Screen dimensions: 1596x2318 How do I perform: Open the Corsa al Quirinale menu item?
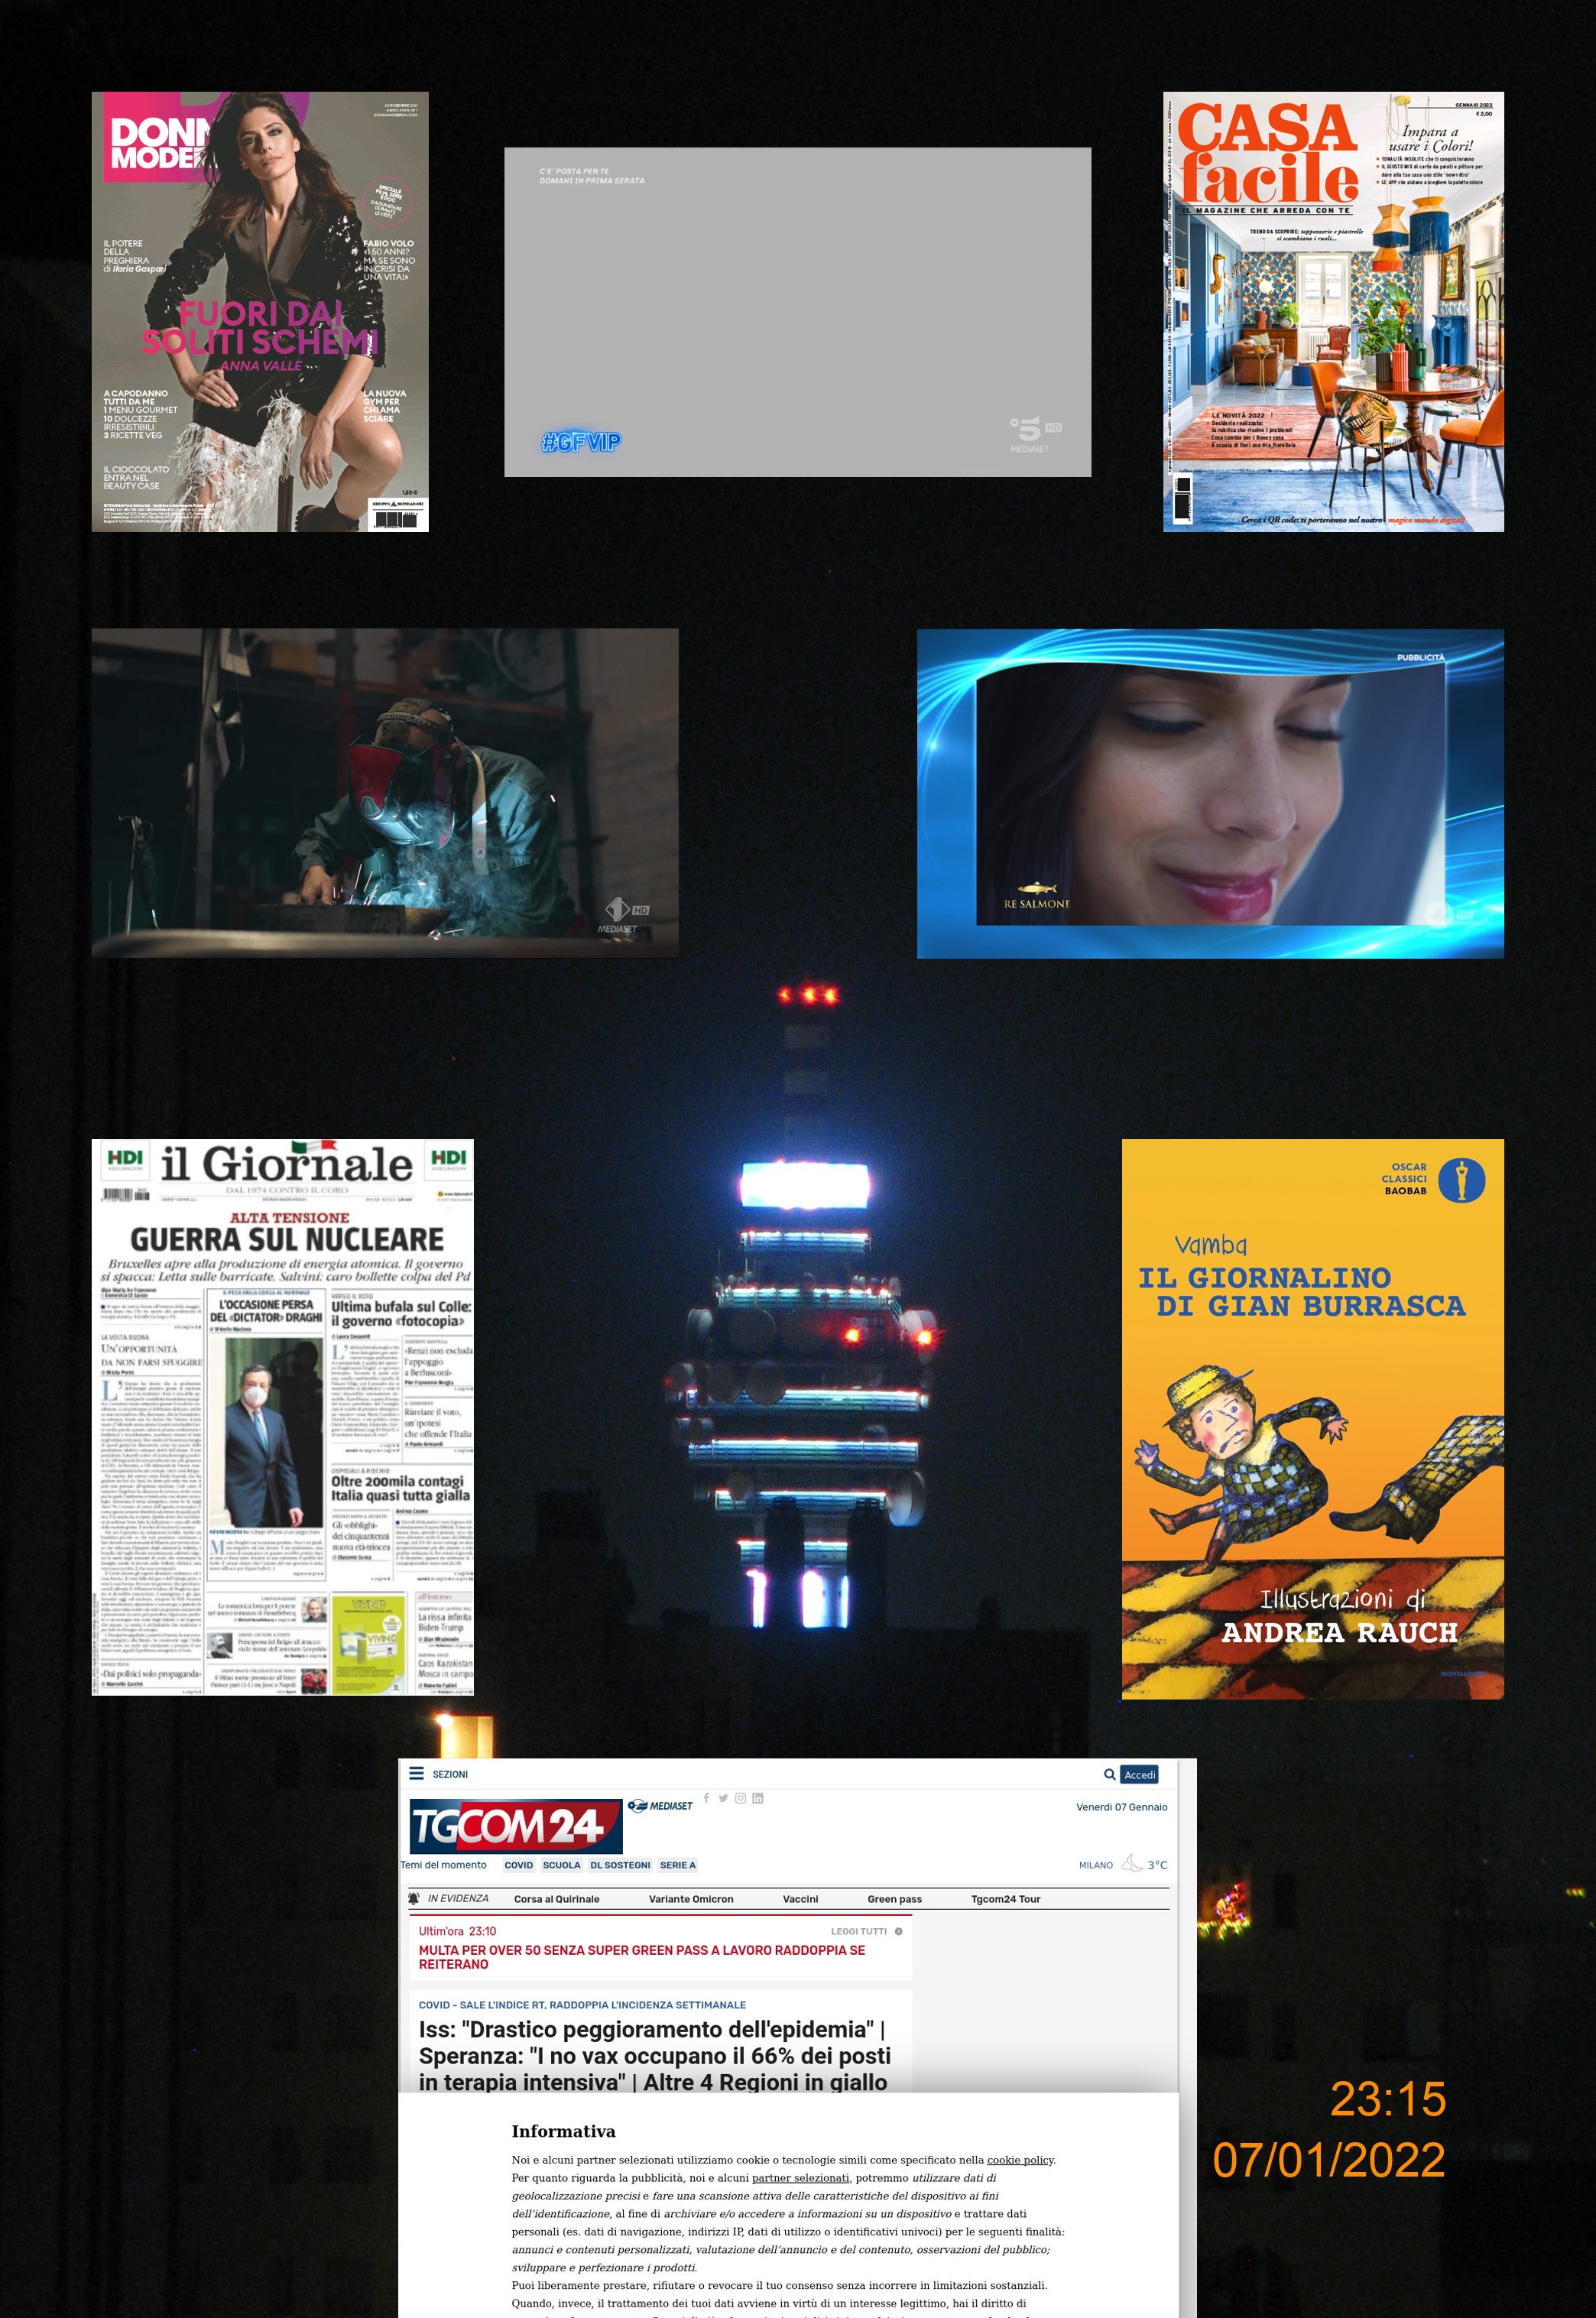click(x=556, y=1899)
